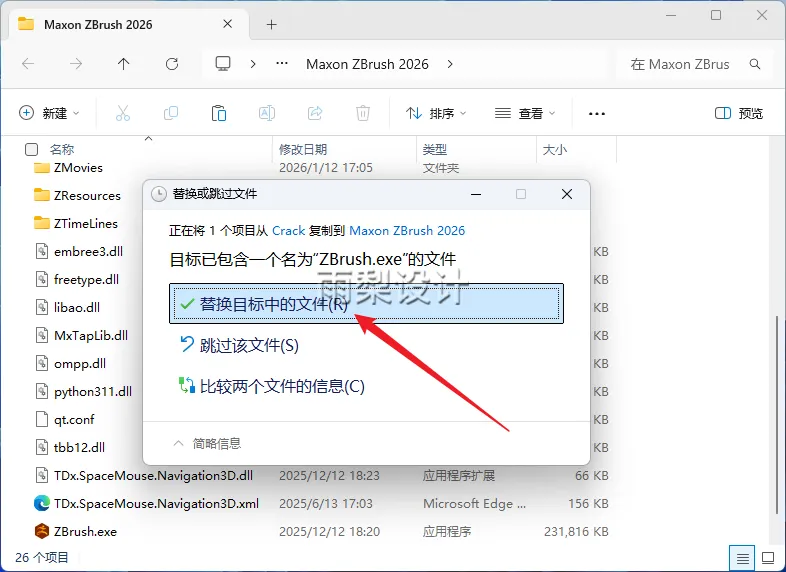Sort by the 名称 column header
786x572 pixels.
(62, 149)
